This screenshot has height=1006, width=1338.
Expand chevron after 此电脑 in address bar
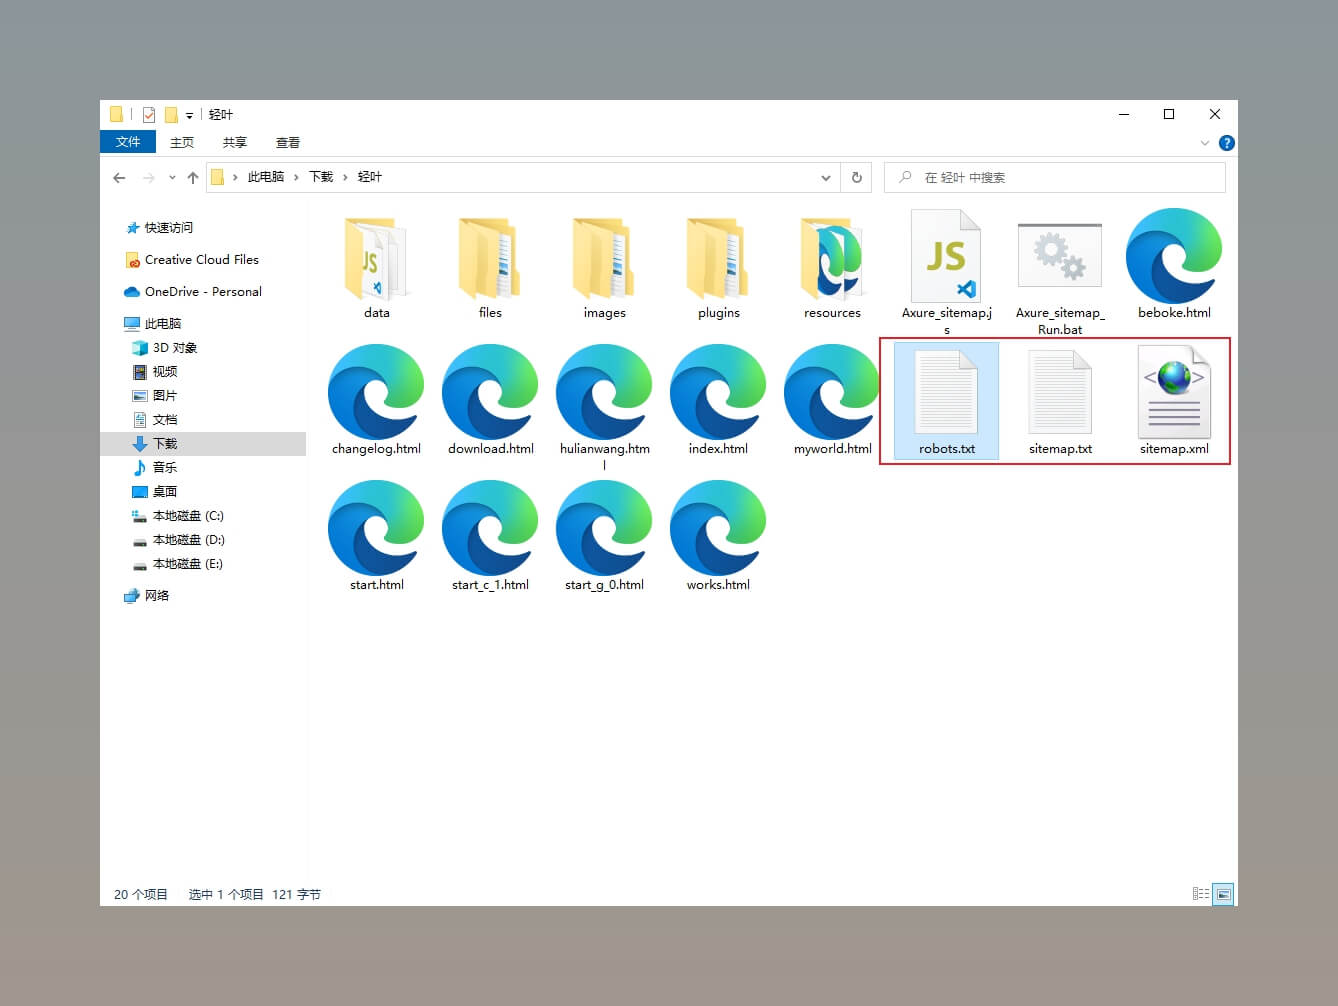pos(296,177)
